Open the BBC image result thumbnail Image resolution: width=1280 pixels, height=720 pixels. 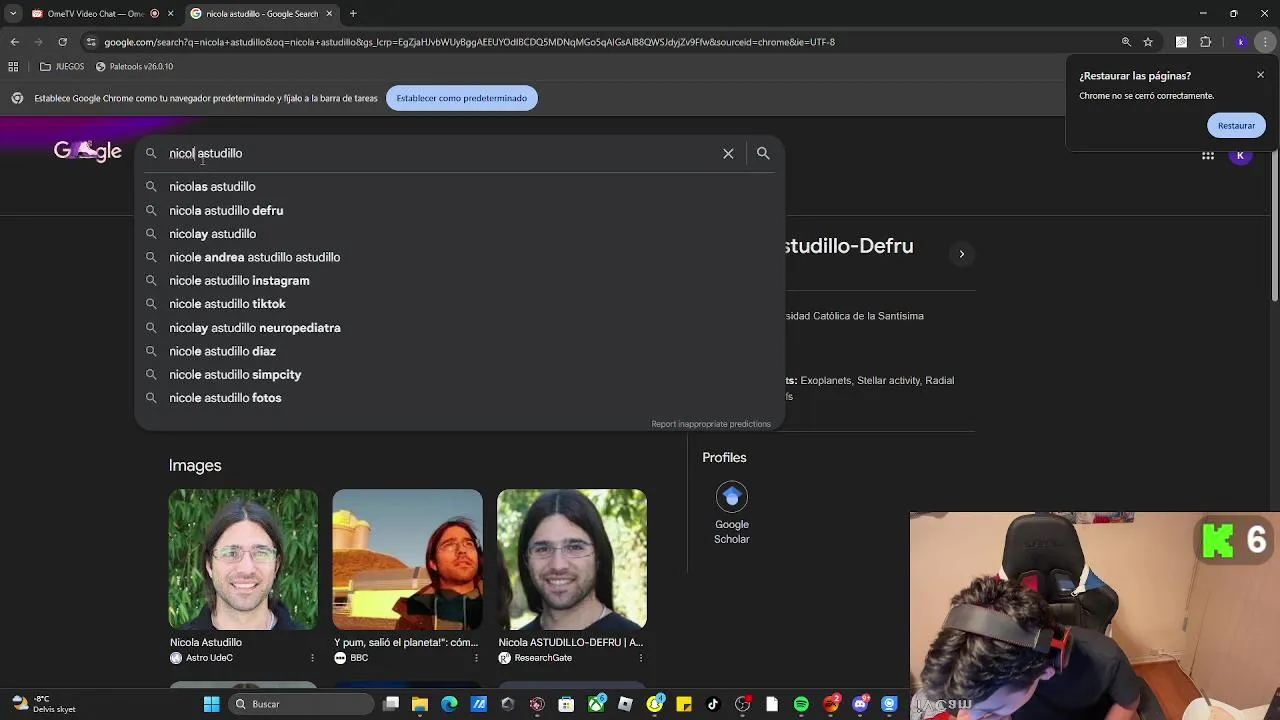407,559
